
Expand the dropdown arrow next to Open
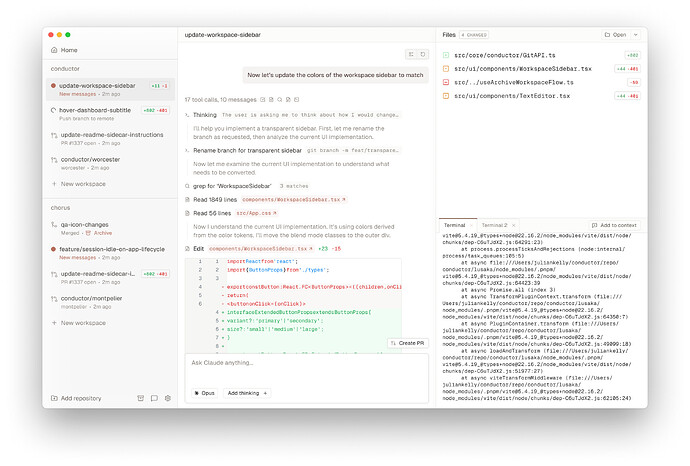(635, 35)
